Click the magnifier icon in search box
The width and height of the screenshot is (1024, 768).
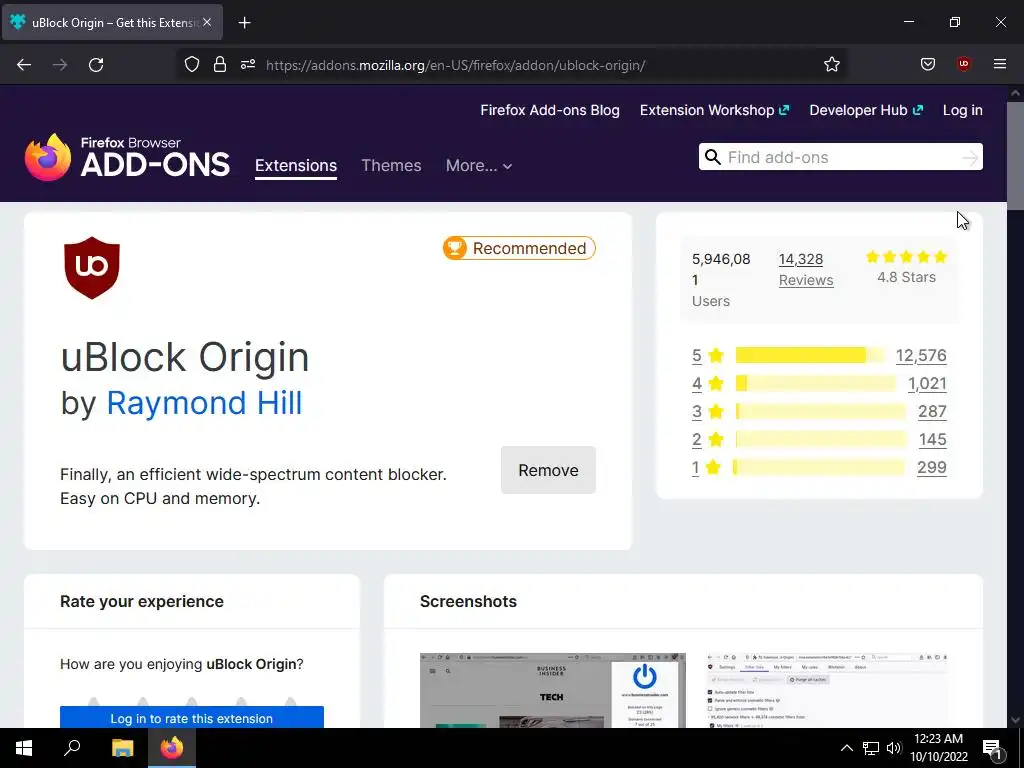[x=713, y=157]
